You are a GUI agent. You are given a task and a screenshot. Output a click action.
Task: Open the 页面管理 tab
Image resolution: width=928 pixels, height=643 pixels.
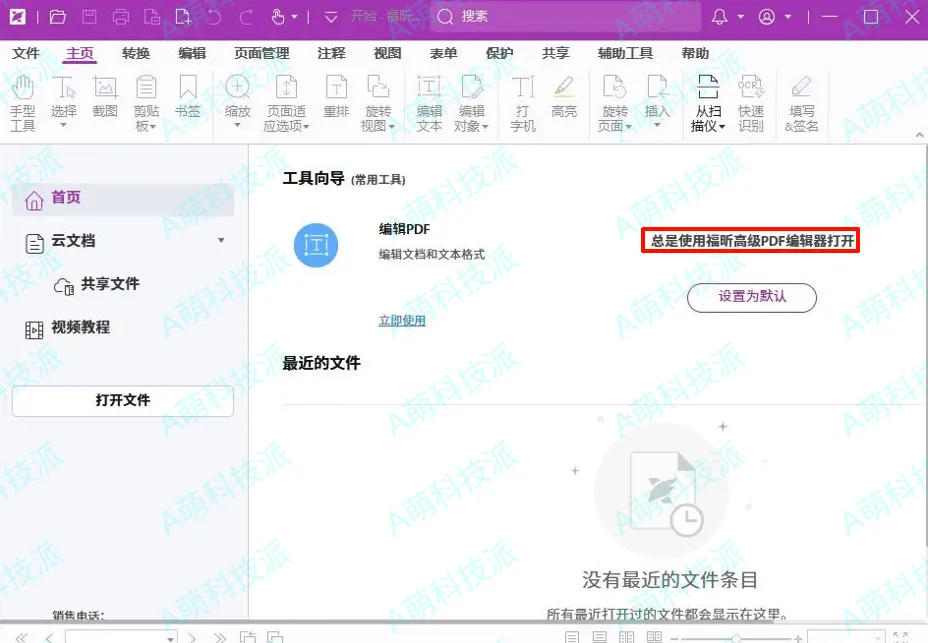pos(262,53)
